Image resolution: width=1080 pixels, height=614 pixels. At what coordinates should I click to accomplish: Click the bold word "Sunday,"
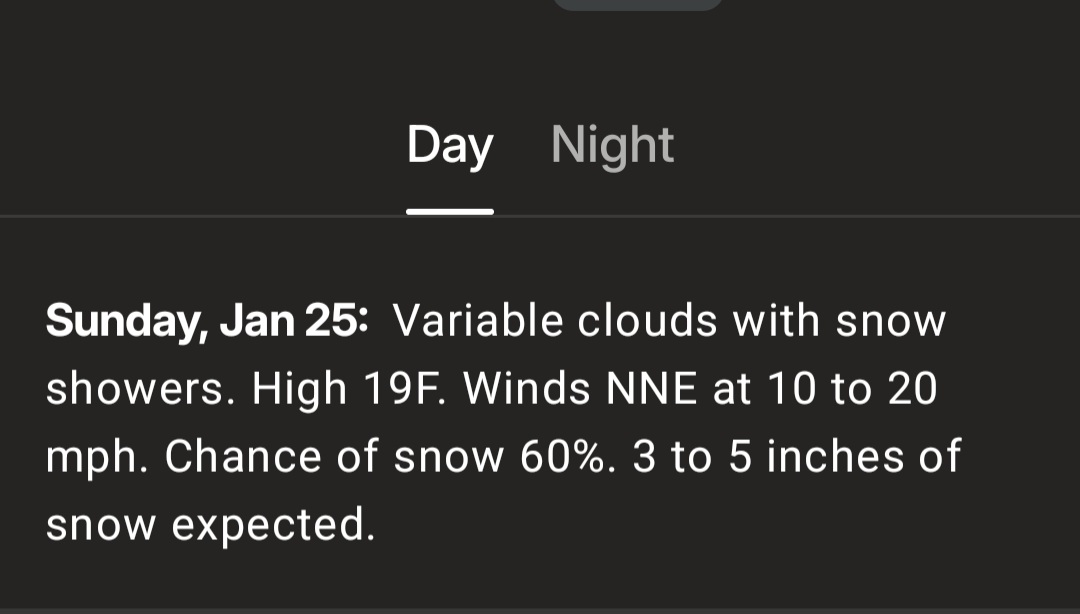pyautogui.click(x=126, y=322)
